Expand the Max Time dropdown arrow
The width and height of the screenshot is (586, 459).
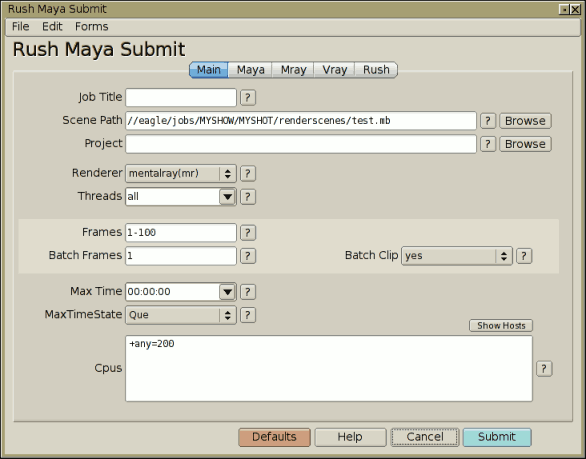[227, 292]
